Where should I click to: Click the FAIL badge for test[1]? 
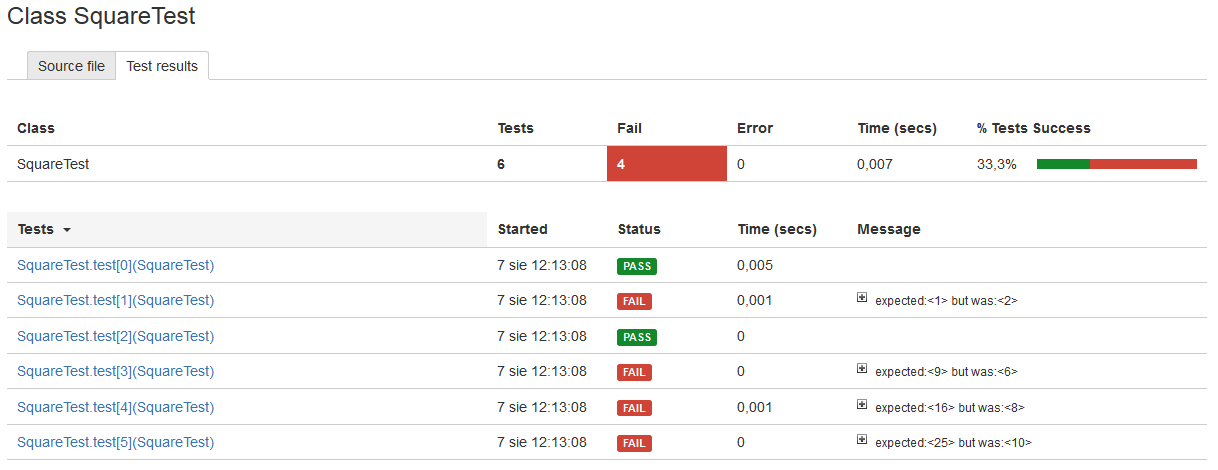(634, 301)
